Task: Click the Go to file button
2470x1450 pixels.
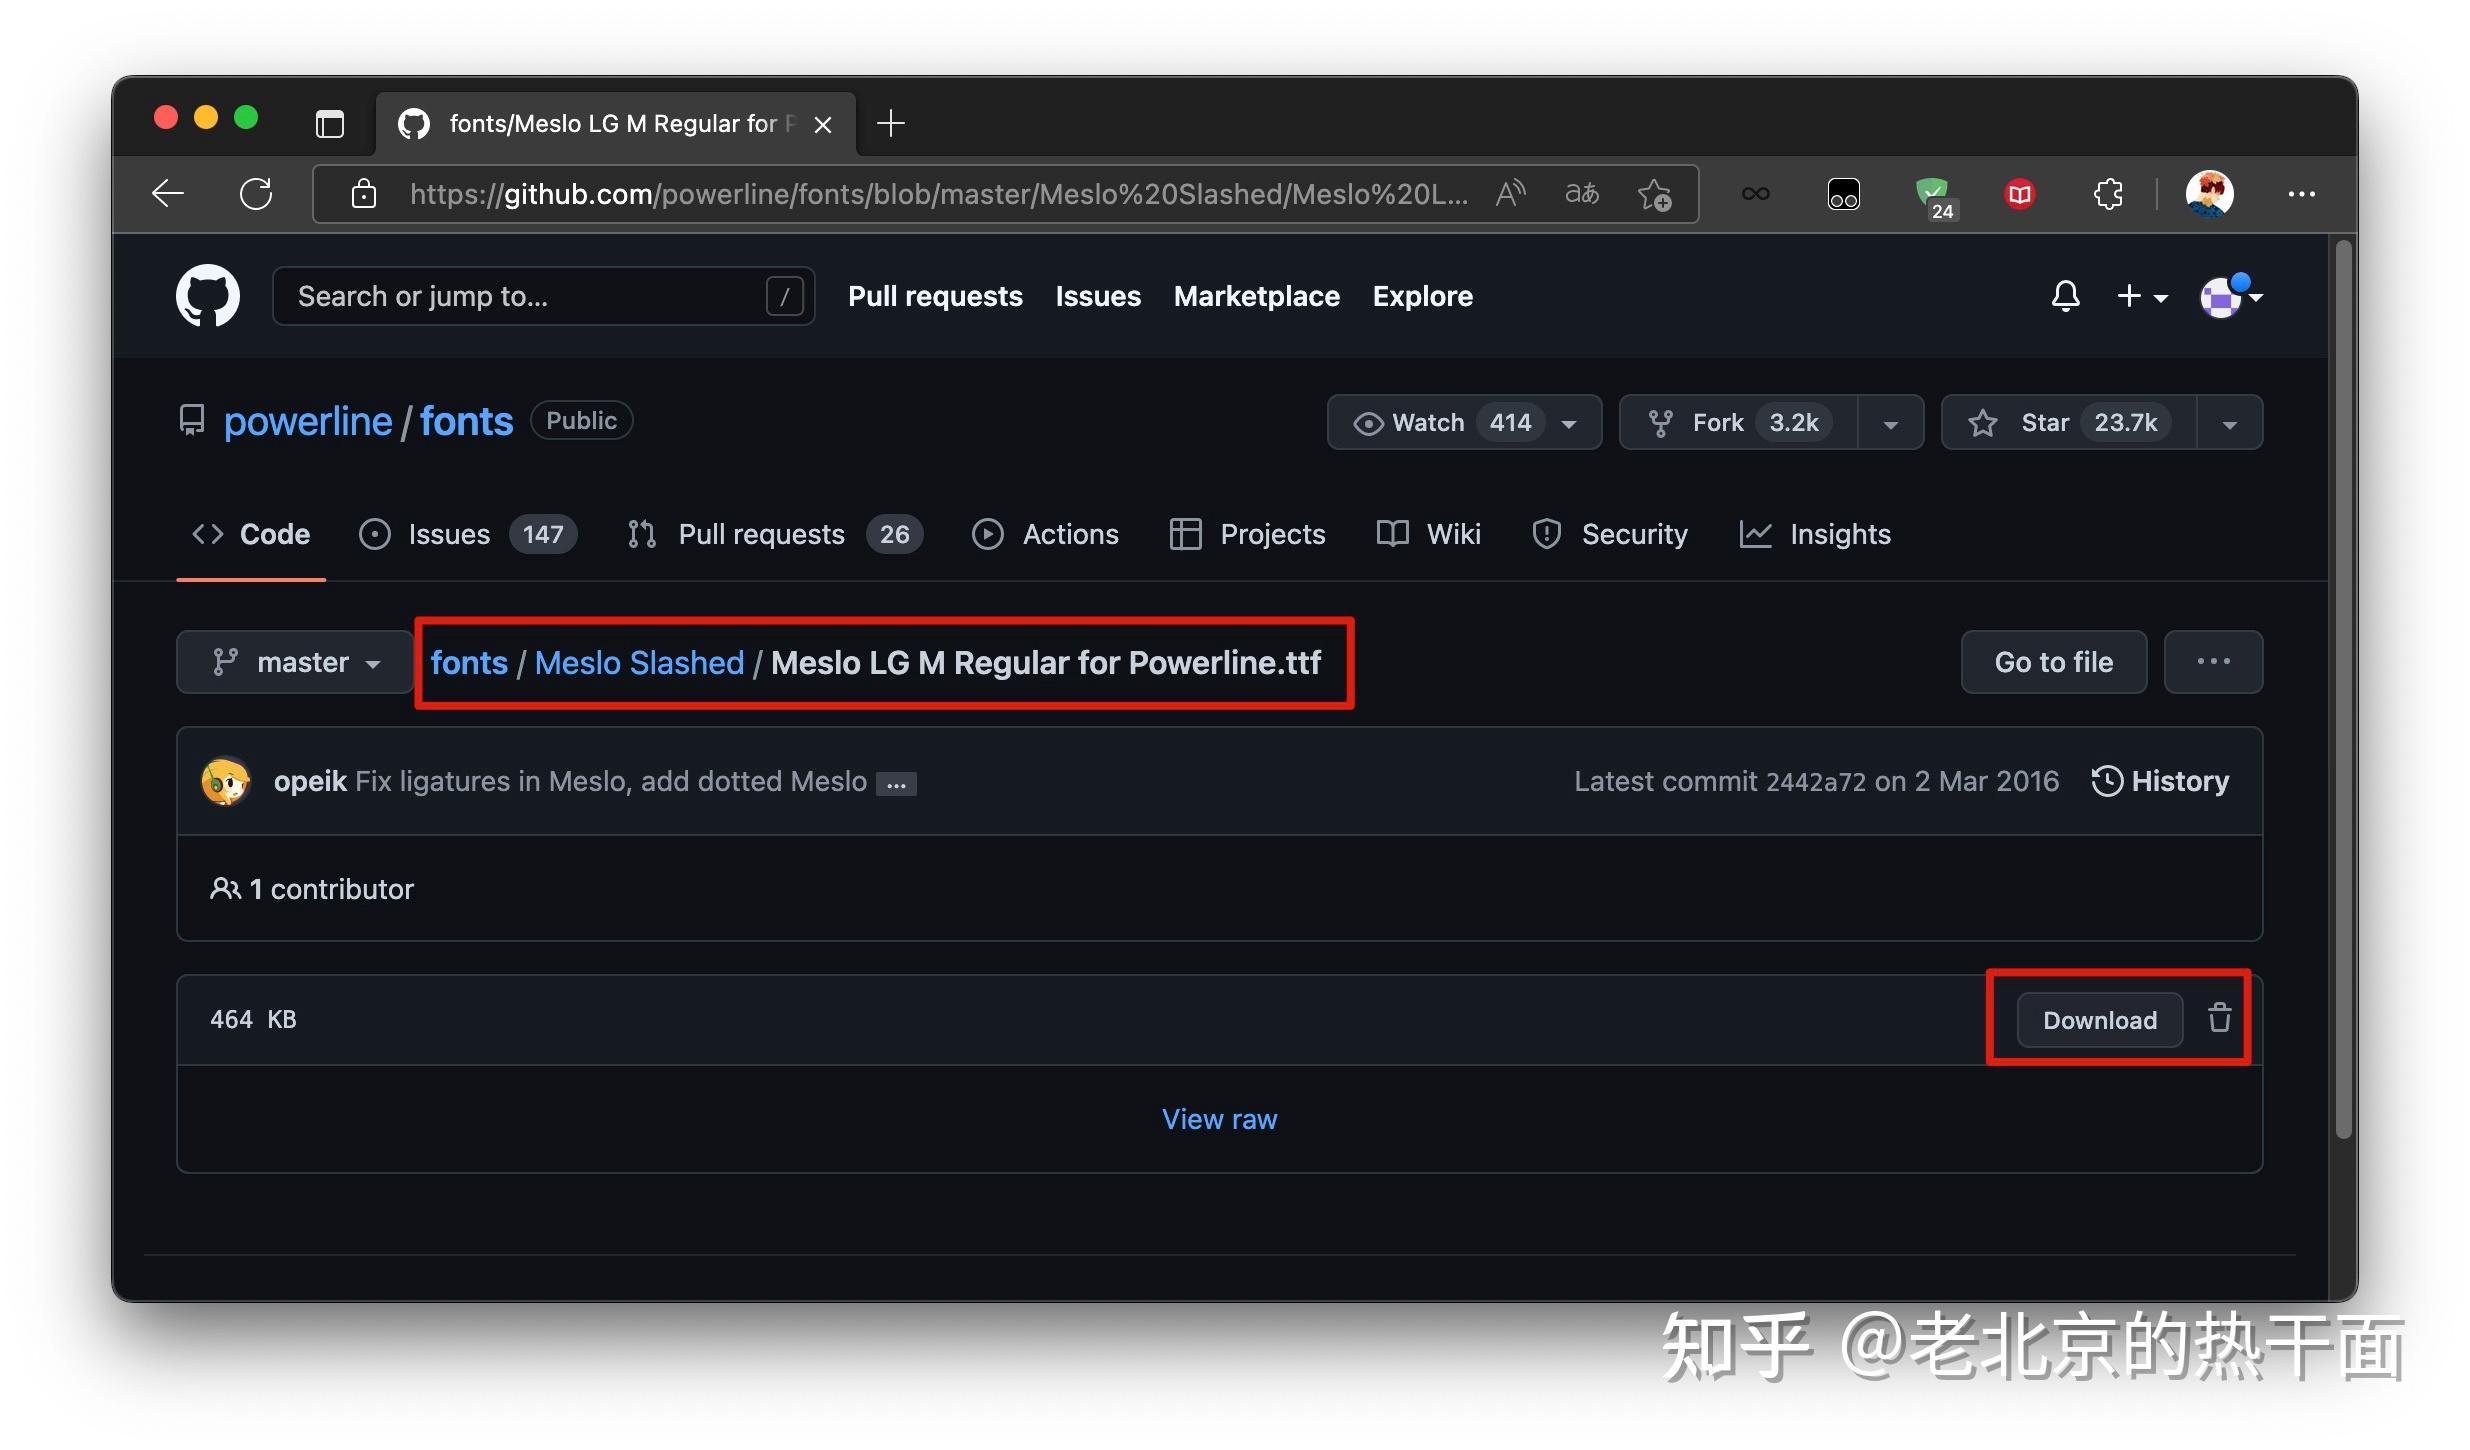Action: point(2052,661)
